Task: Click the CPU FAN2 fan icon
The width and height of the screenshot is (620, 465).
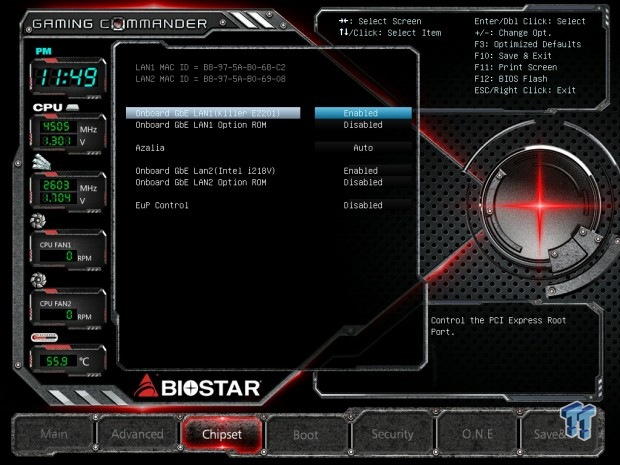Action: click(x=38, y=280)
